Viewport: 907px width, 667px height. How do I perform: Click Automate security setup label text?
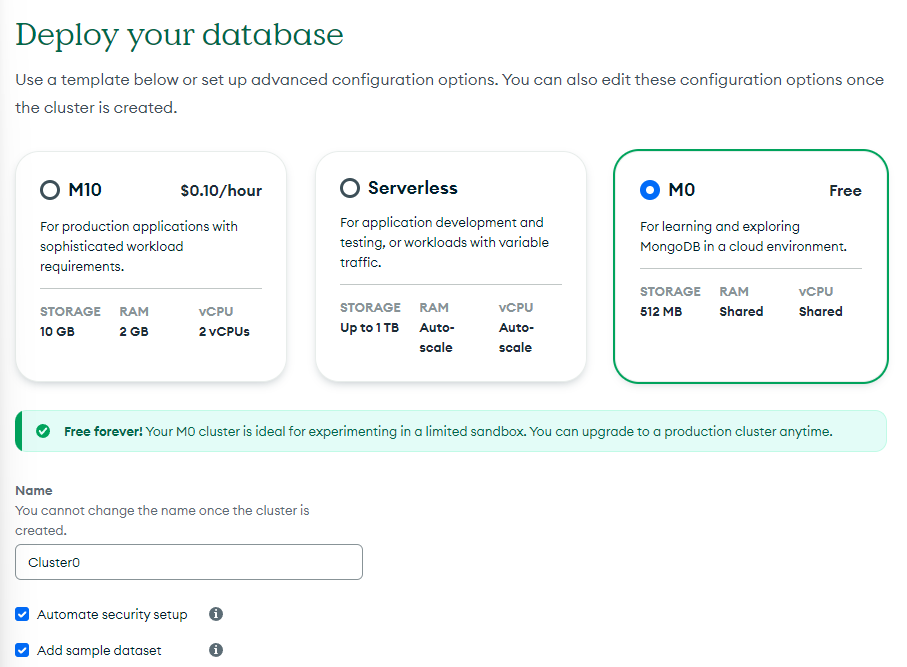pos(112,614)
